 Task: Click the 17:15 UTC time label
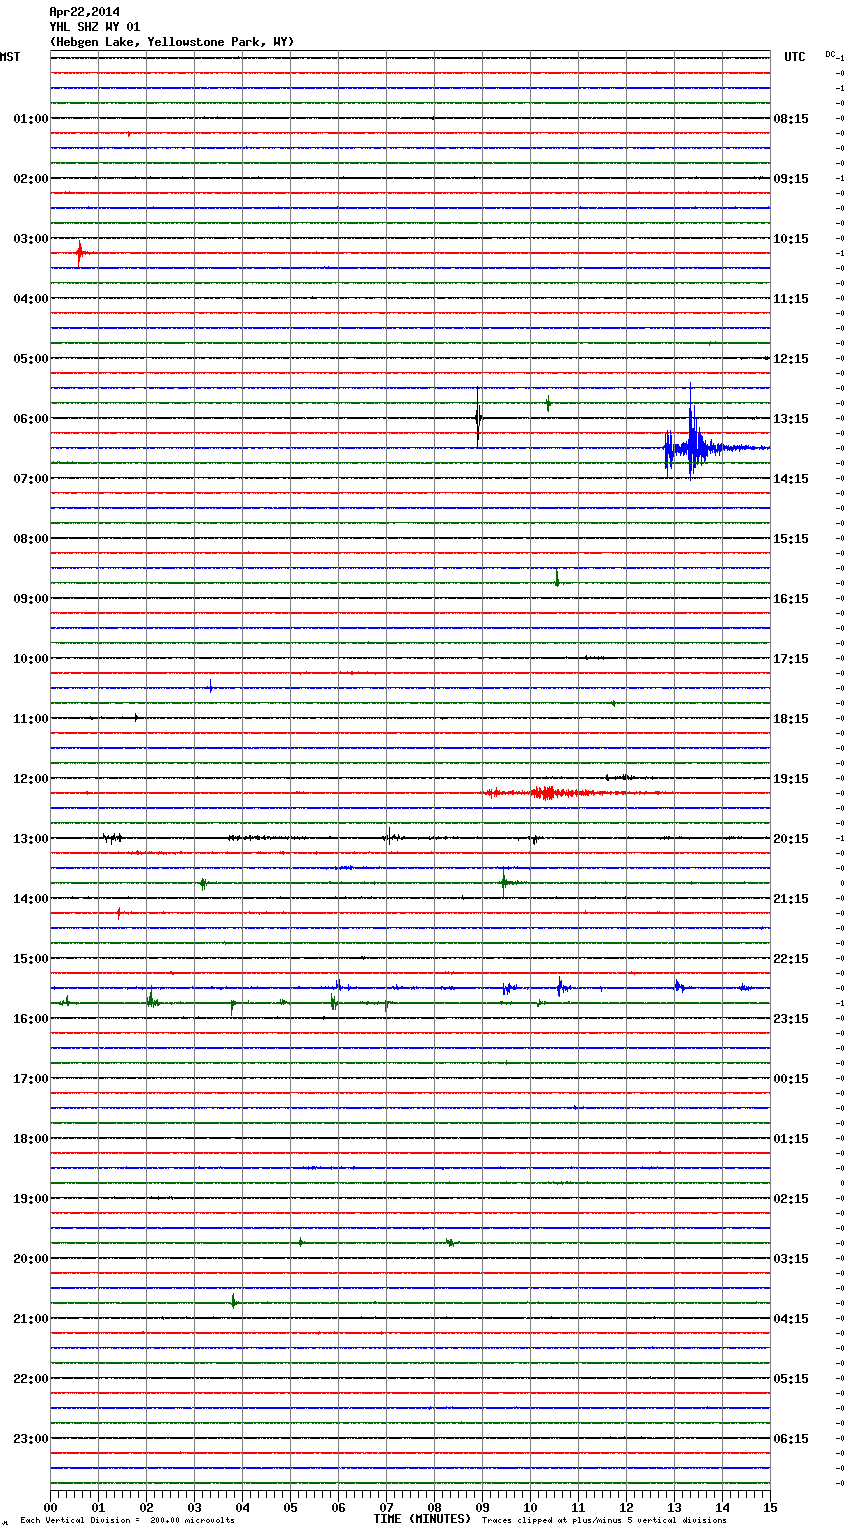click(x=791, y=659)
